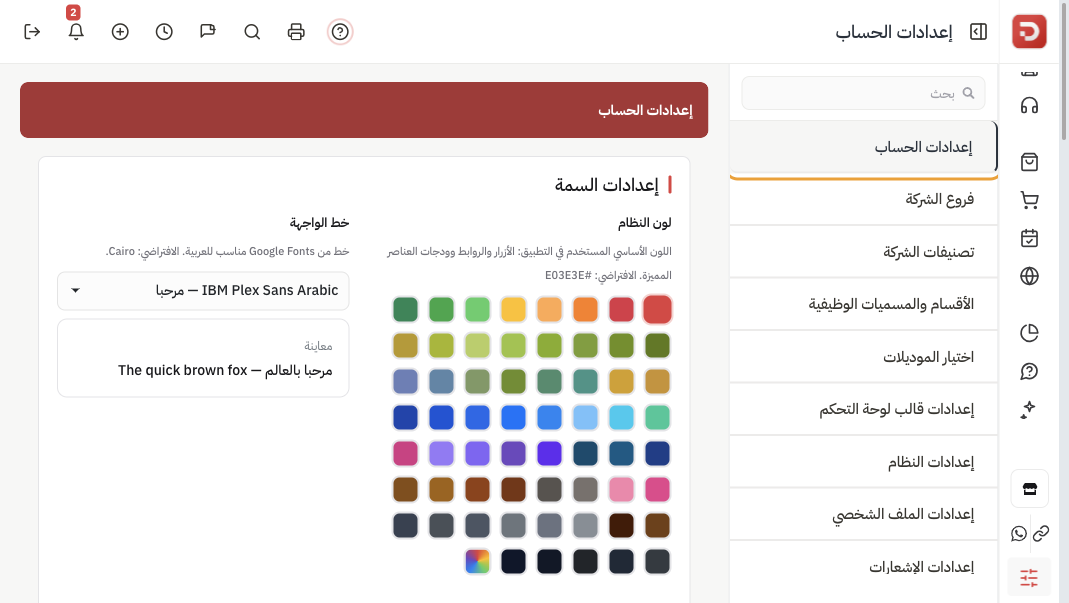1069x603 pixels.
Task: Click the font preview box The quick brown fox
Action: pos(203,358)
